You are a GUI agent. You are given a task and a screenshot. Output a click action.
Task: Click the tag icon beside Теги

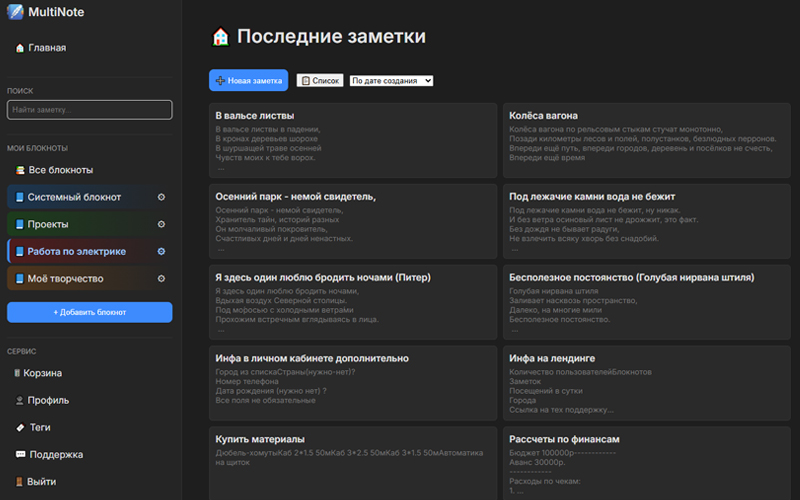(x=20, y=428)
